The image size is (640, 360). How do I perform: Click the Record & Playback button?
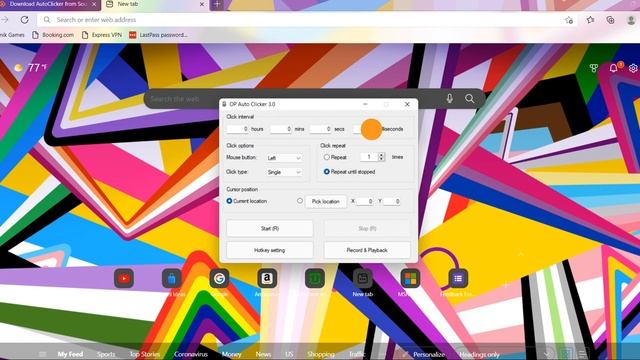coord(367,250)
